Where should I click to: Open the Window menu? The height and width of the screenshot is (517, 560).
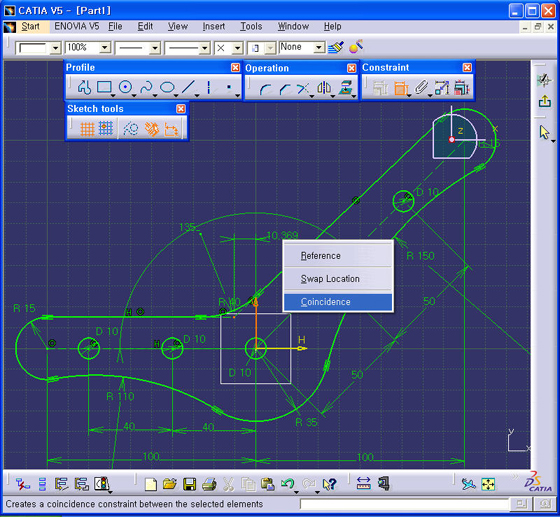coord(293,26)
